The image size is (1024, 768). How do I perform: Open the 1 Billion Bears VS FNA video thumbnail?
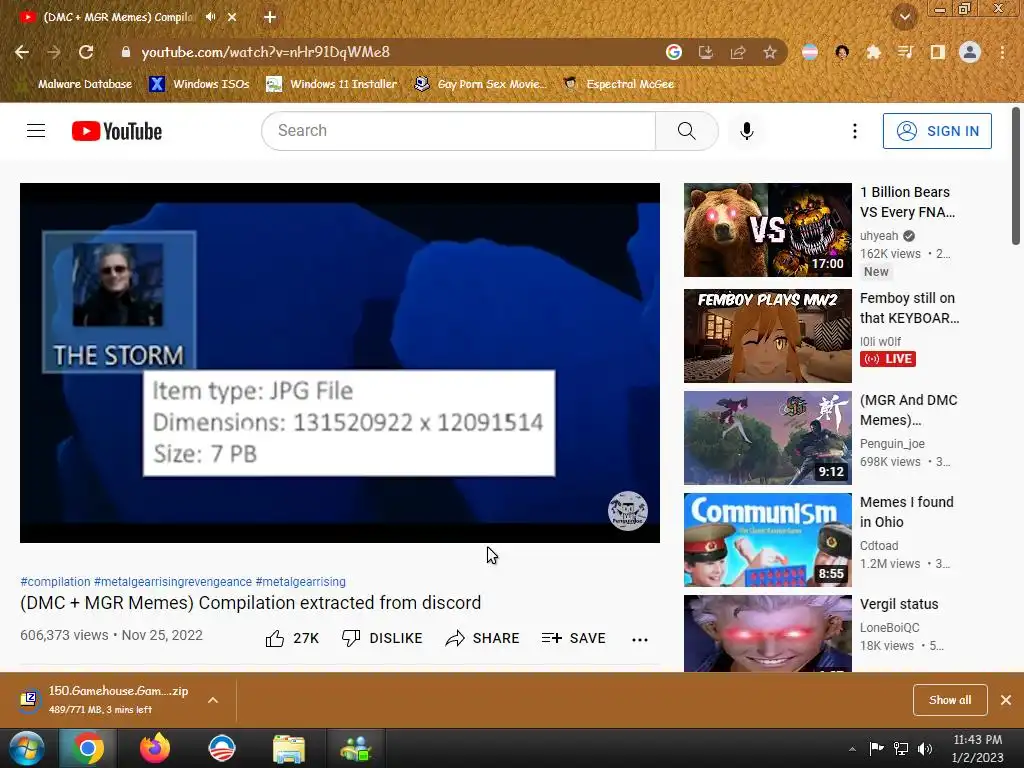pos(768,230)
